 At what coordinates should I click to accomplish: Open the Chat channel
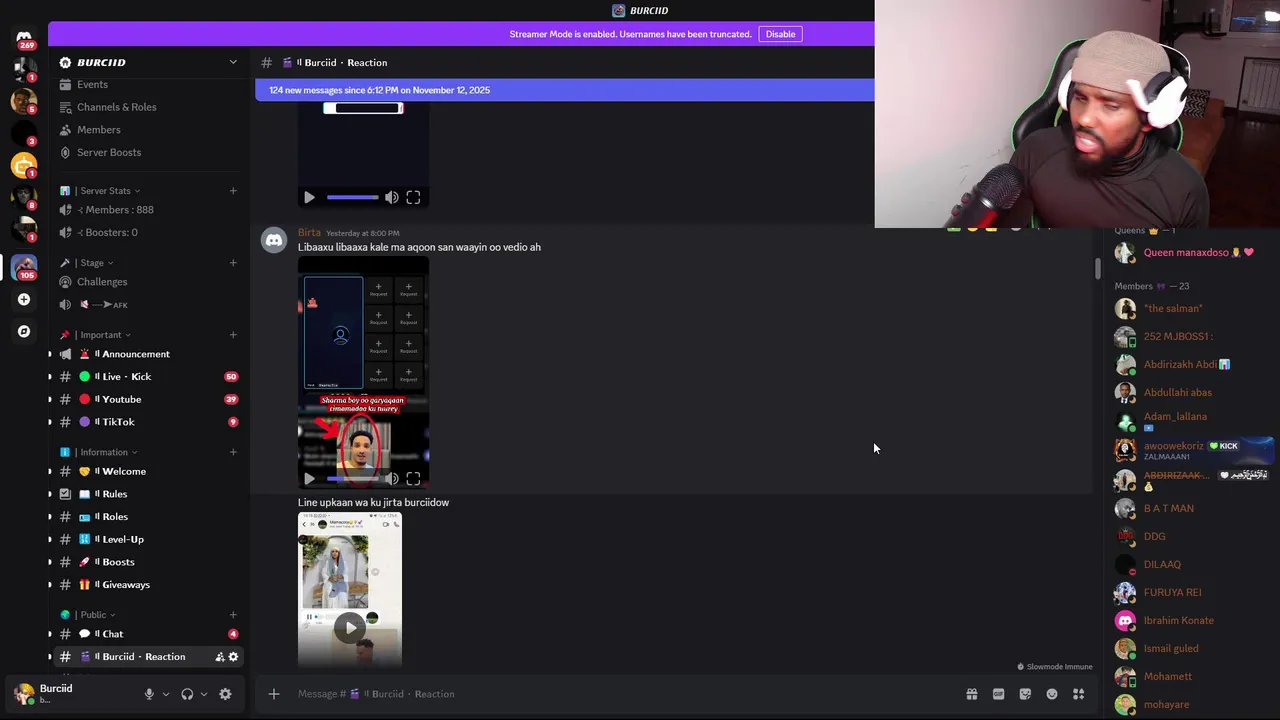148,634
